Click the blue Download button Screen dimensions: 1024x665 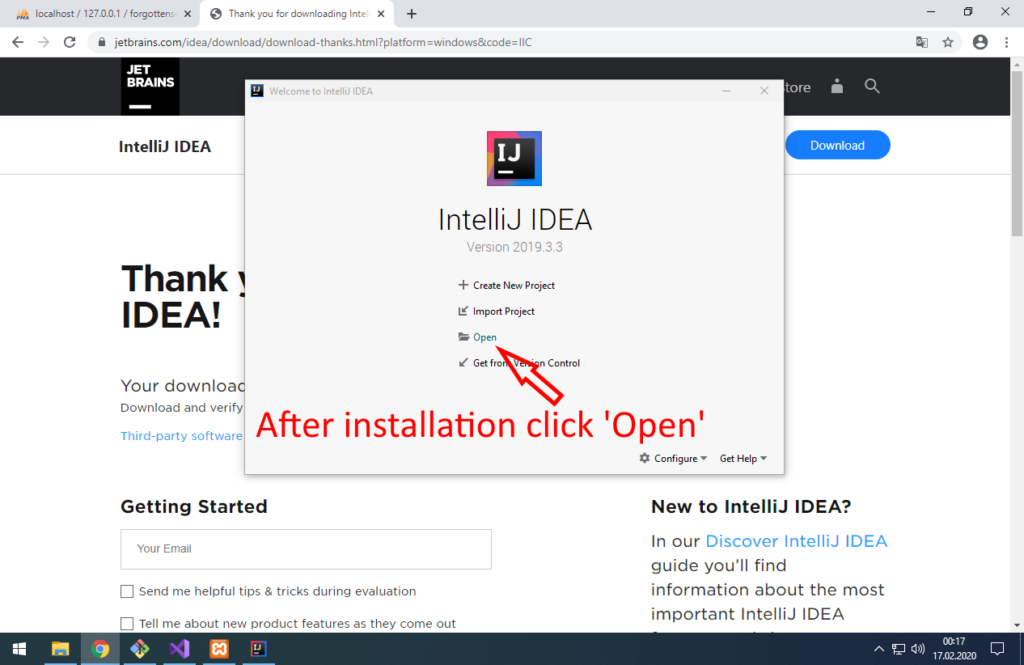click(x=837, y=145)
